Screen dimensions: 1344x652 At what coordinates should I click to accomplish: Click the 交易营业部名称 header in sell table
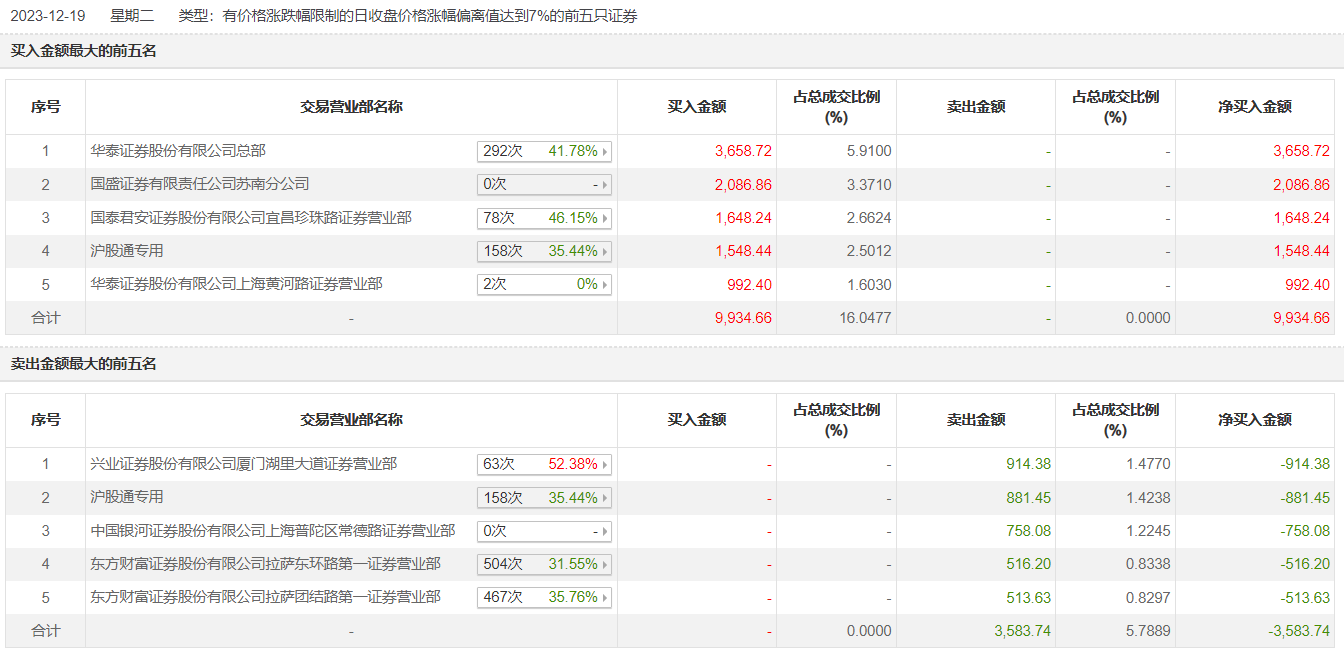point(351,420)
